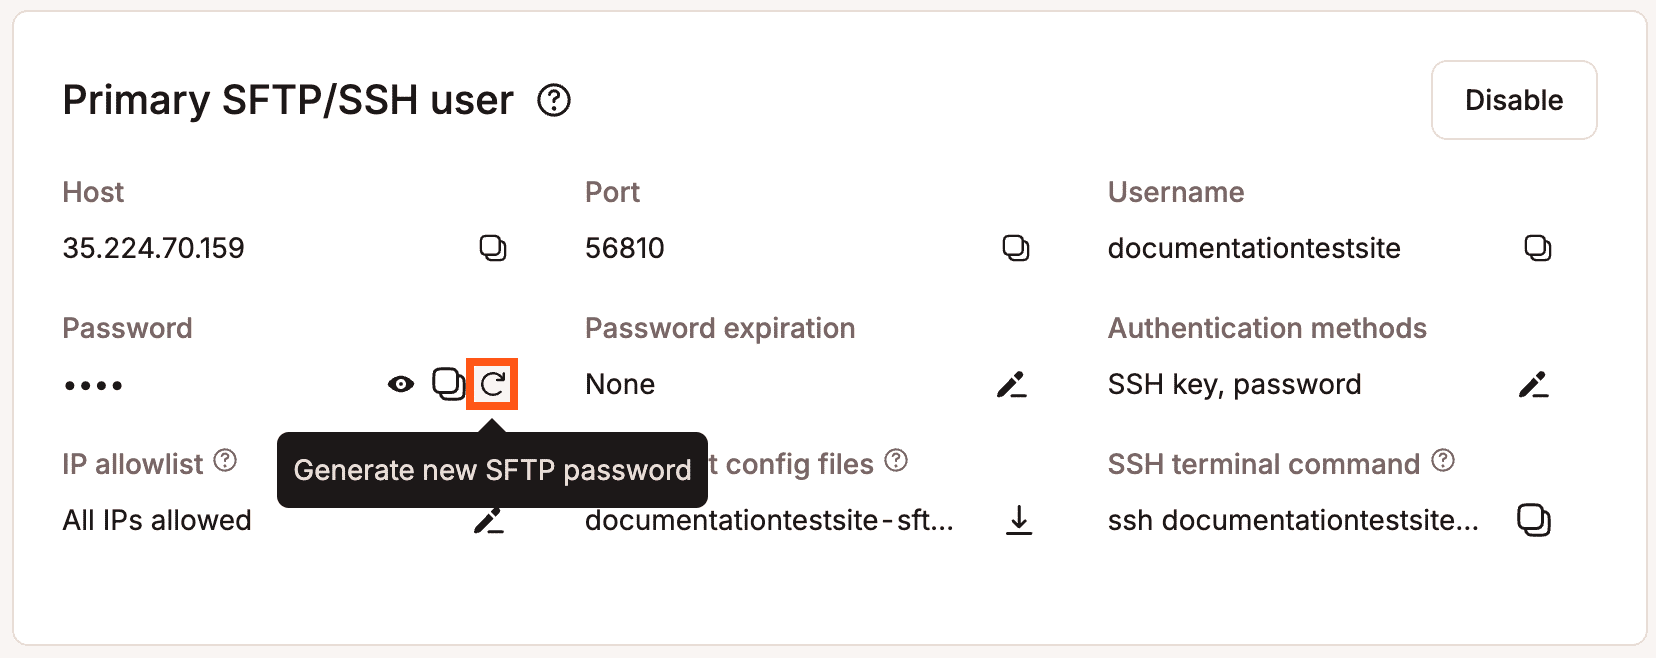1656x658 pixels.
Task: Click the None password expiration value
Action: point(620,384)
